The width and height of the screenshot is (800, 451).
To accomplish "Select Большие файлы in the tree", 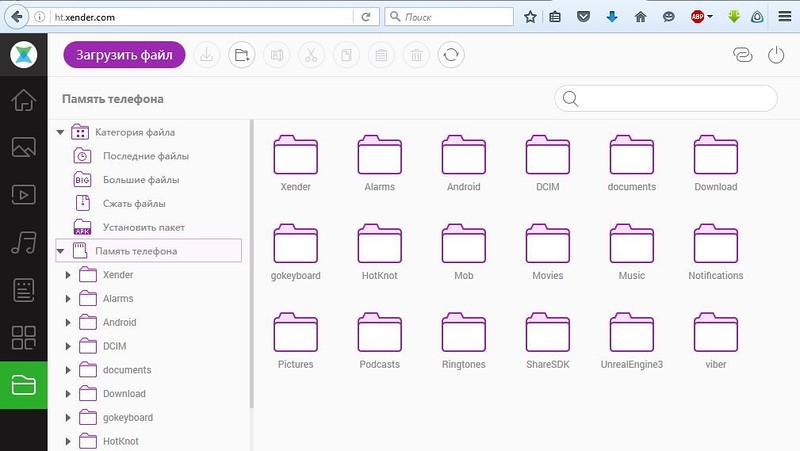I will coord(141,180).
